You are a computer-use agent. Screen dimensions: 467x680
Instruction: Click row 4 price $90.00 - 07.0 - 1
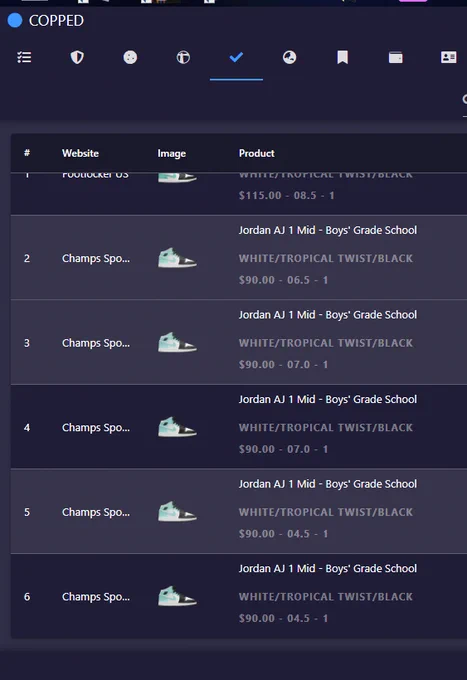[x=283, y=449]
